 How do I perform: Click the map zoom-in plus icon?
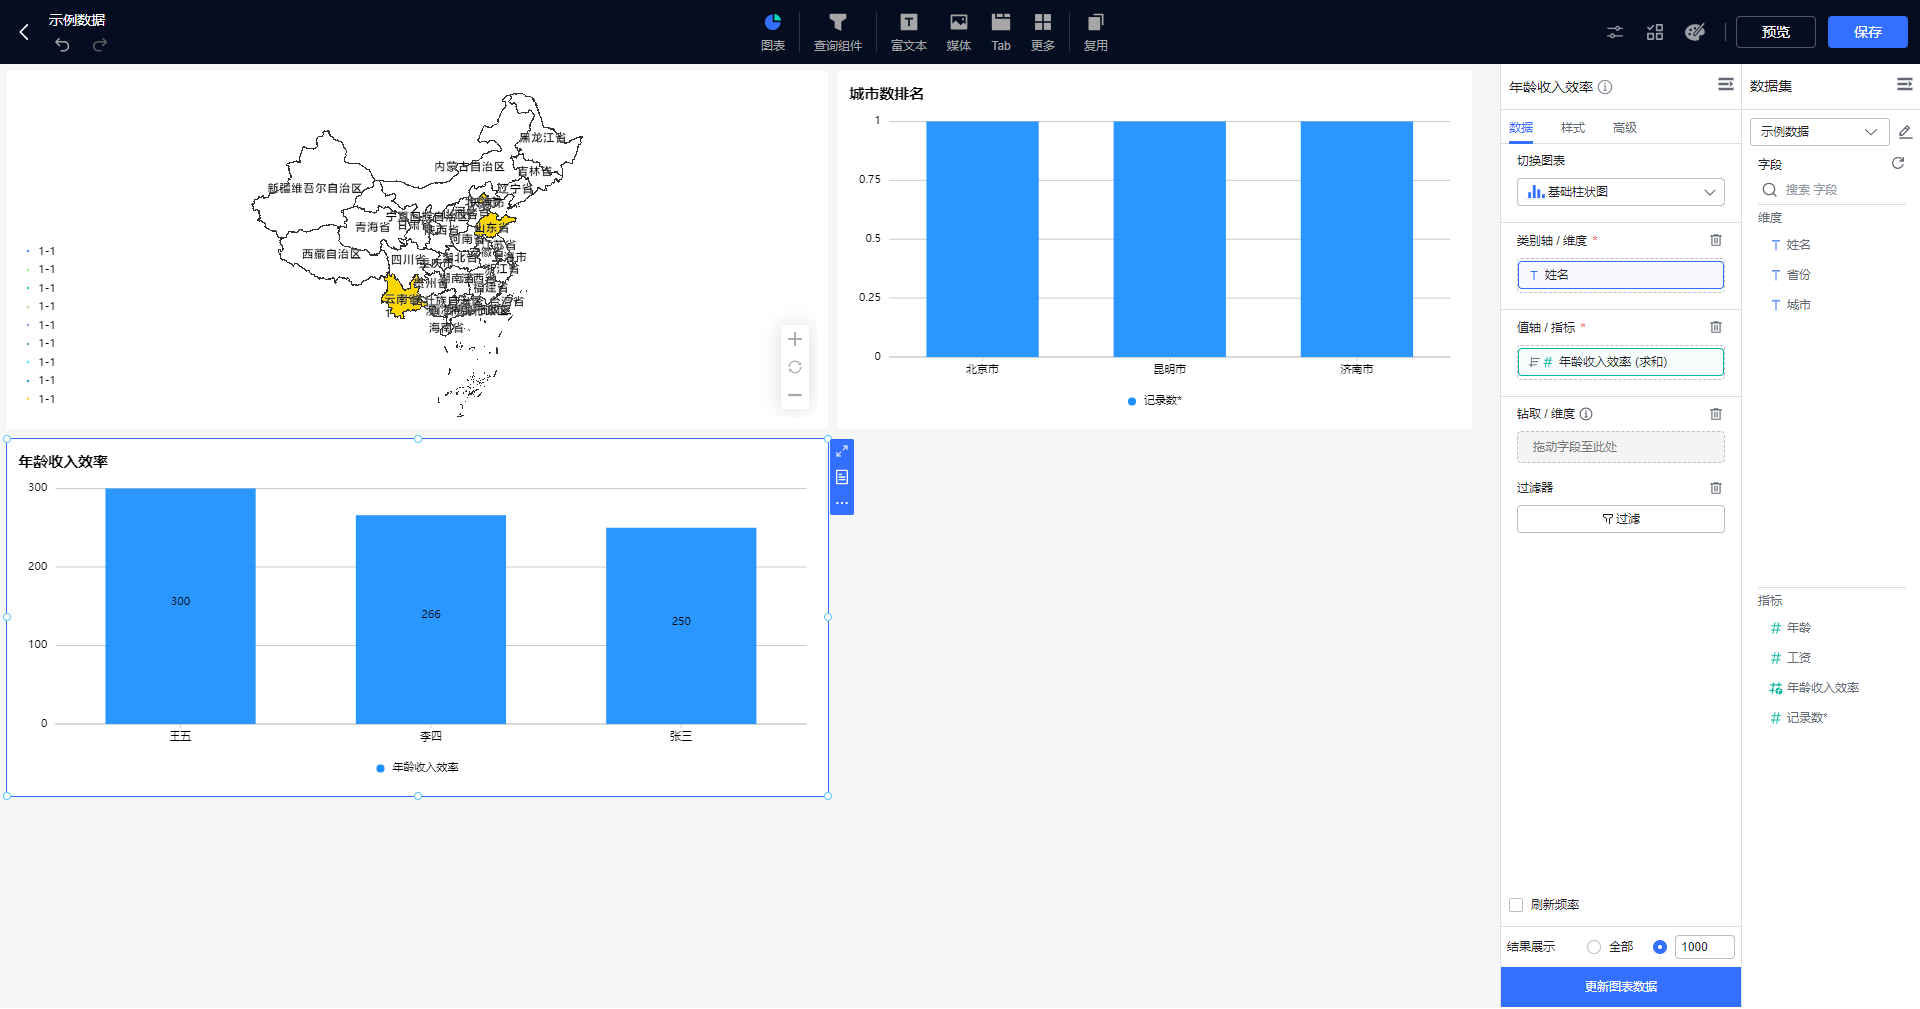pyautogui.click(x=795, y=339)
